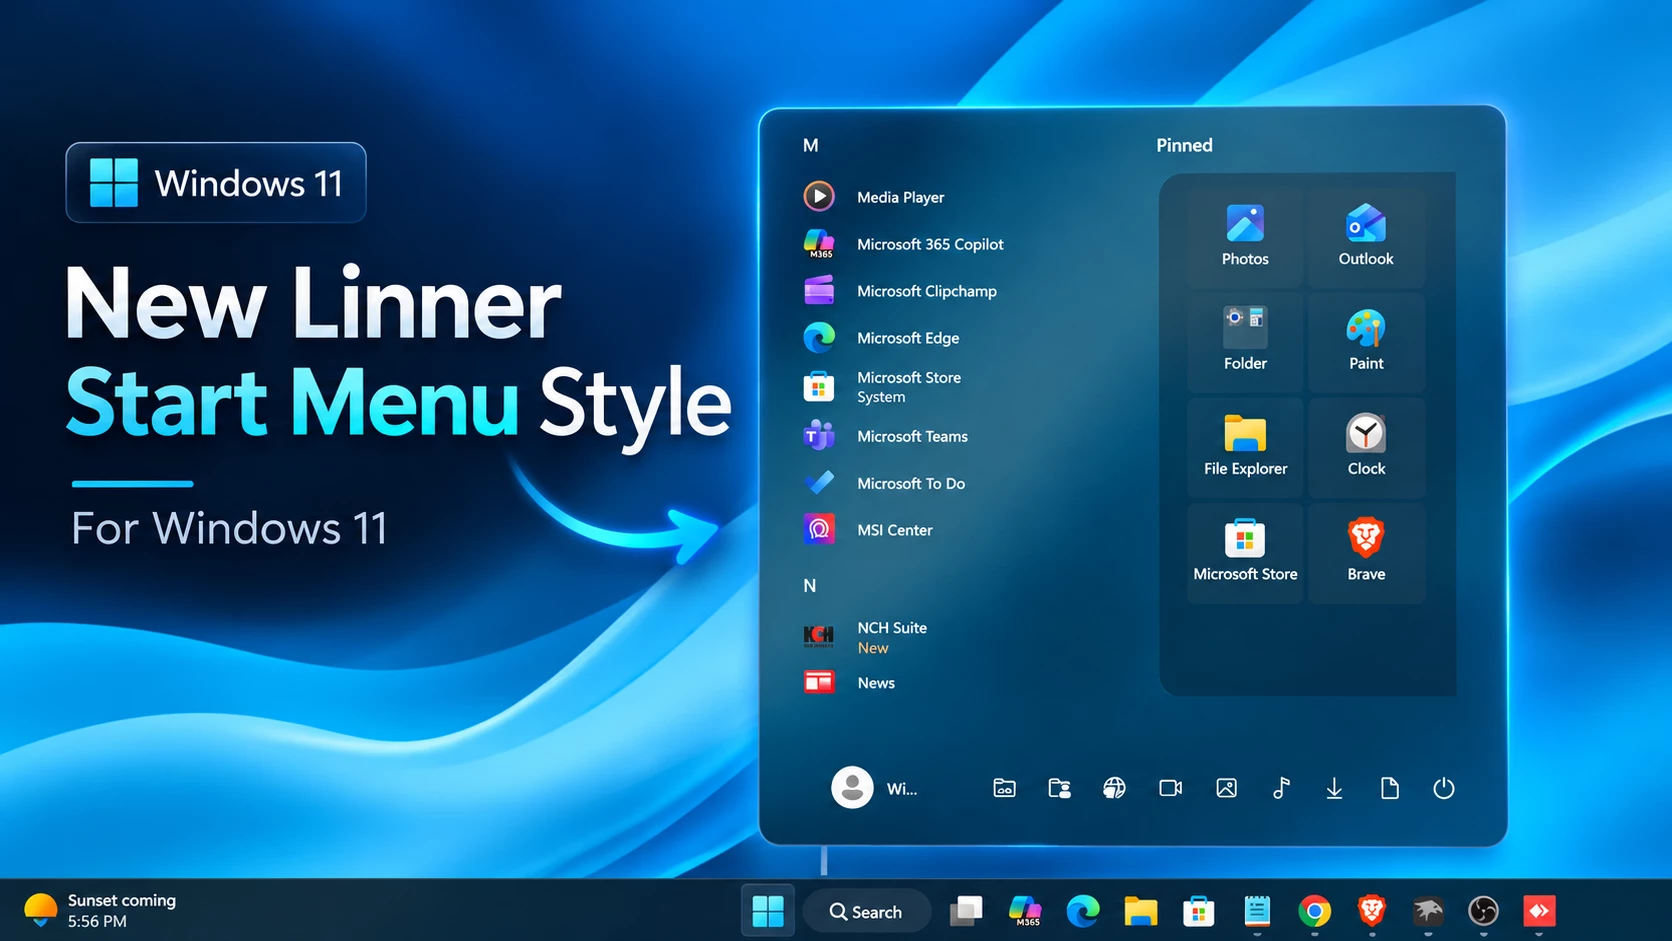Open Personal folder shortcut in the Start menu bottom row
Viewport: 1672px width, 941px height.
(x=1059, y=788)
